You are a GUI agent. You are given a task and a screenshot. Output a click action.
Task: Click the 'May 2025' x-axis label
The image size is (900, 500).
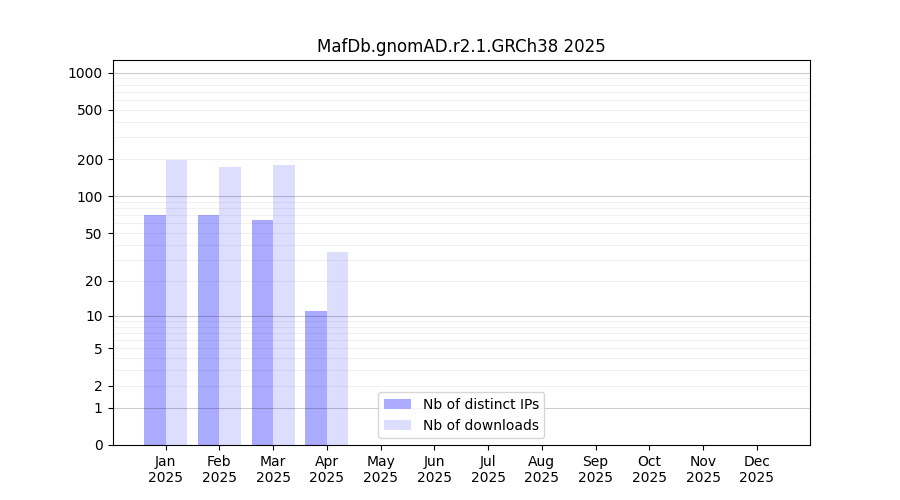click(380, 469)
